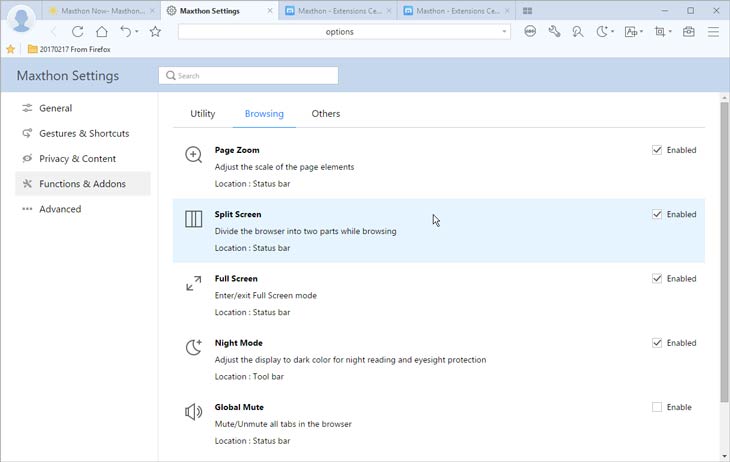The width and height of the screenshot is (730, 462).
Task: Switch to the Browsing tab
Action: point(264,114)
